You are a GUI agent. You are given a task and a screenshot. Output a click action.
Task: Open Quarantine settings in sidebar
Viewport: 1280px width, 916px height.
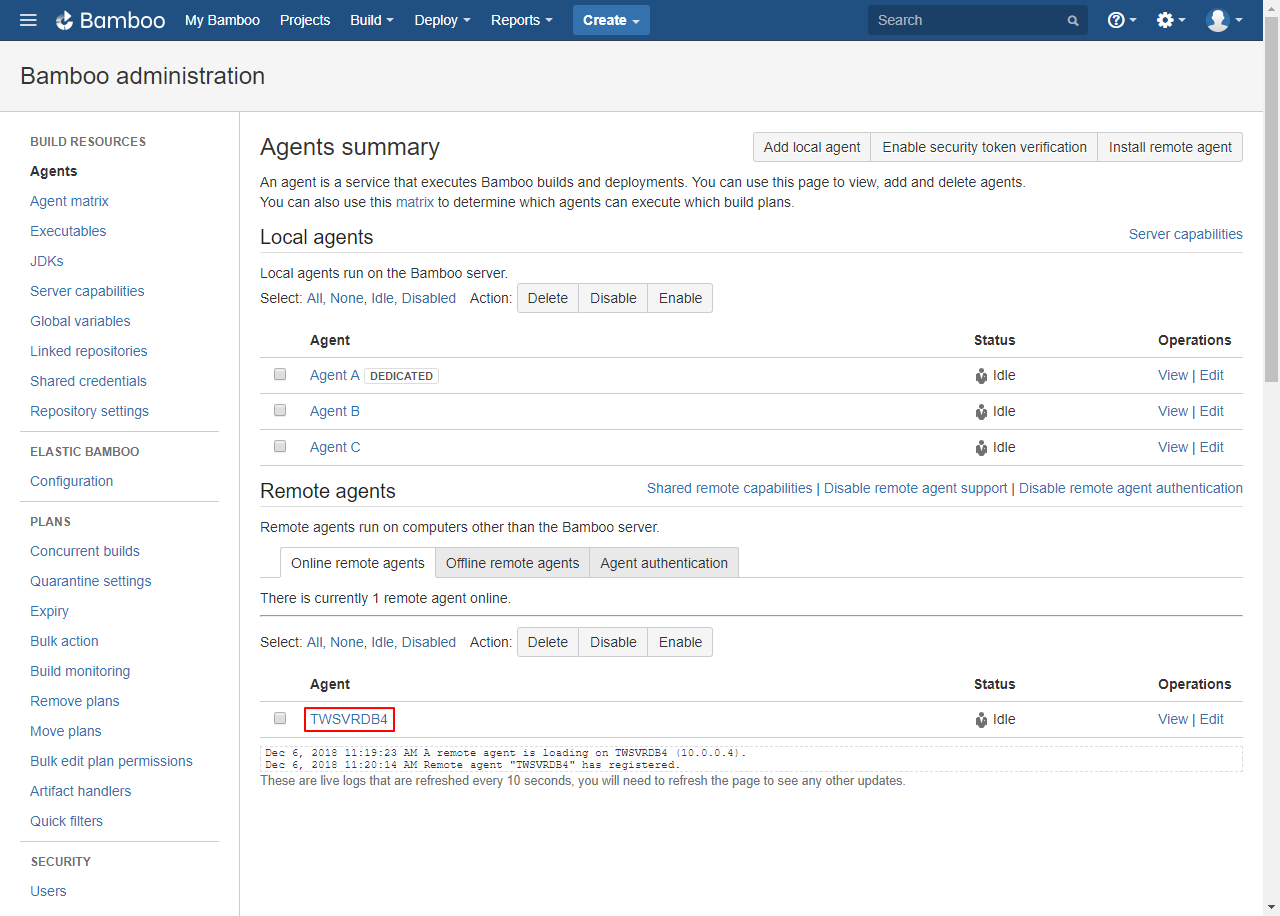(91, 581)
